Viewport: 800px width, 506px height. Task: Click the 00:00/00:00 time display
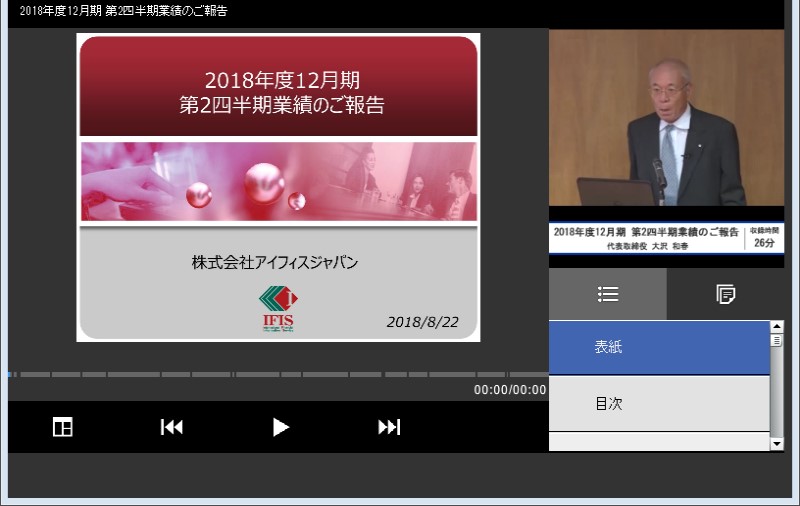pyautogui.click(x=510, y=390)
